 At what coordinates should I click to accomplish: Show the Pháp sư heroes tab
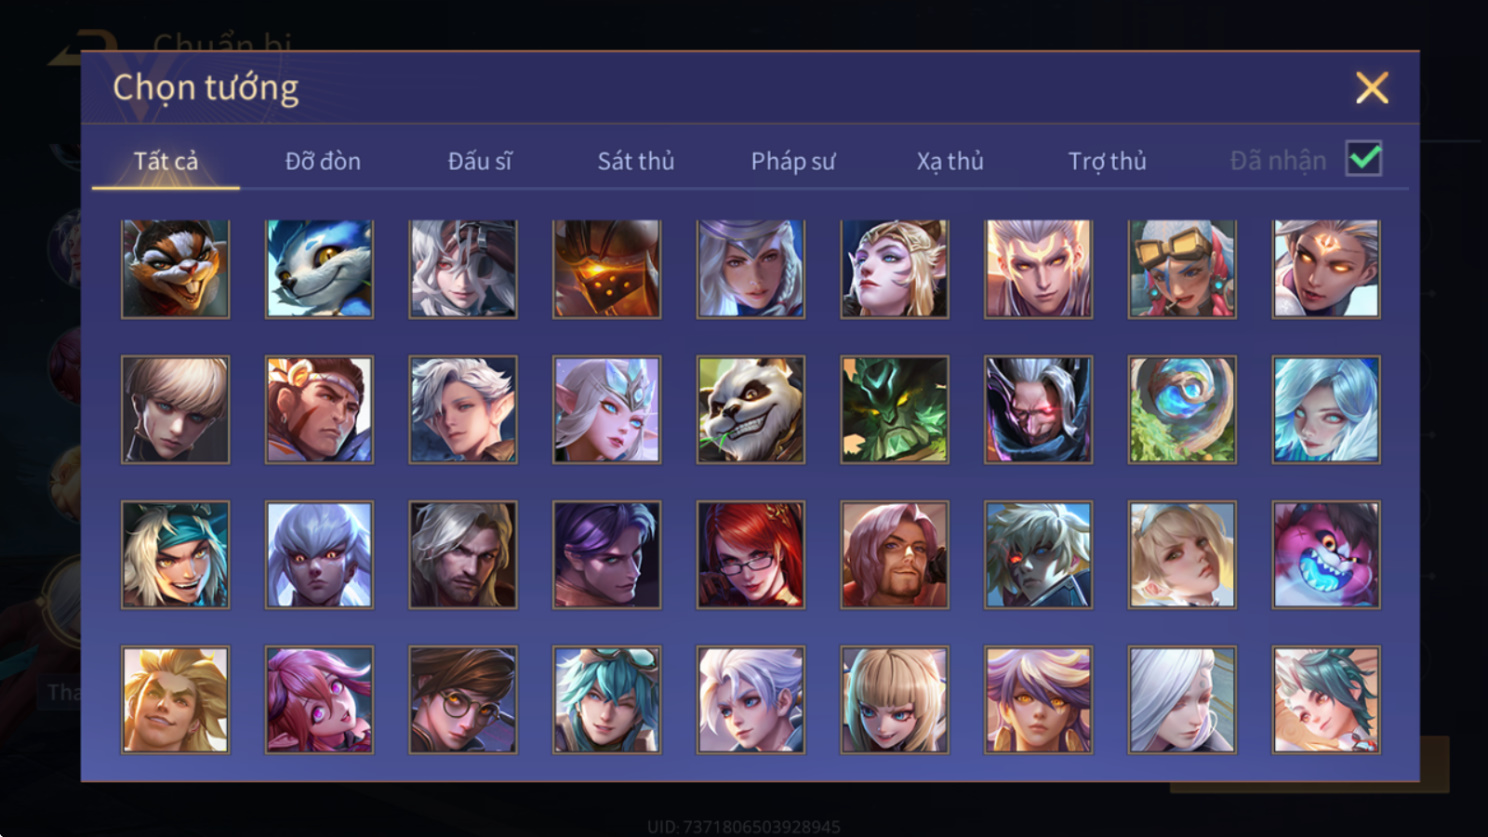[793, 161]
